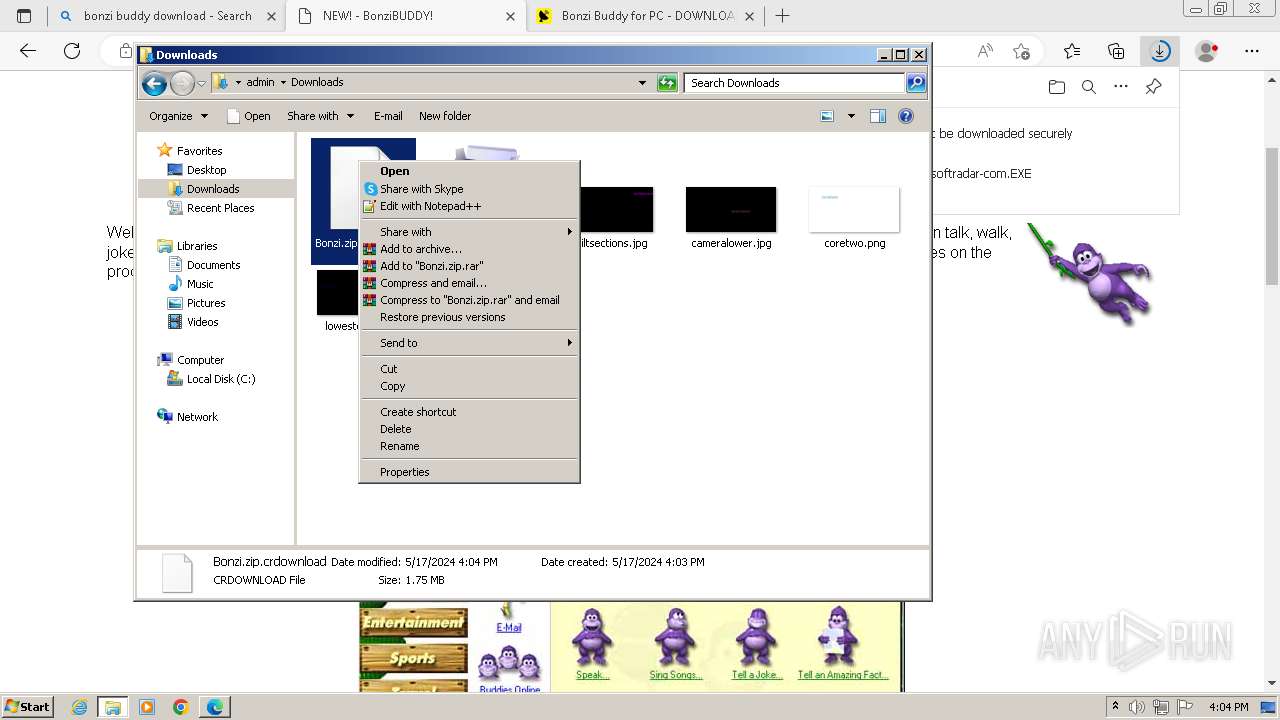The image size is (1280, 720).
Task: Click Read aloud icon in address bar
Action: (x=985, y=51)
